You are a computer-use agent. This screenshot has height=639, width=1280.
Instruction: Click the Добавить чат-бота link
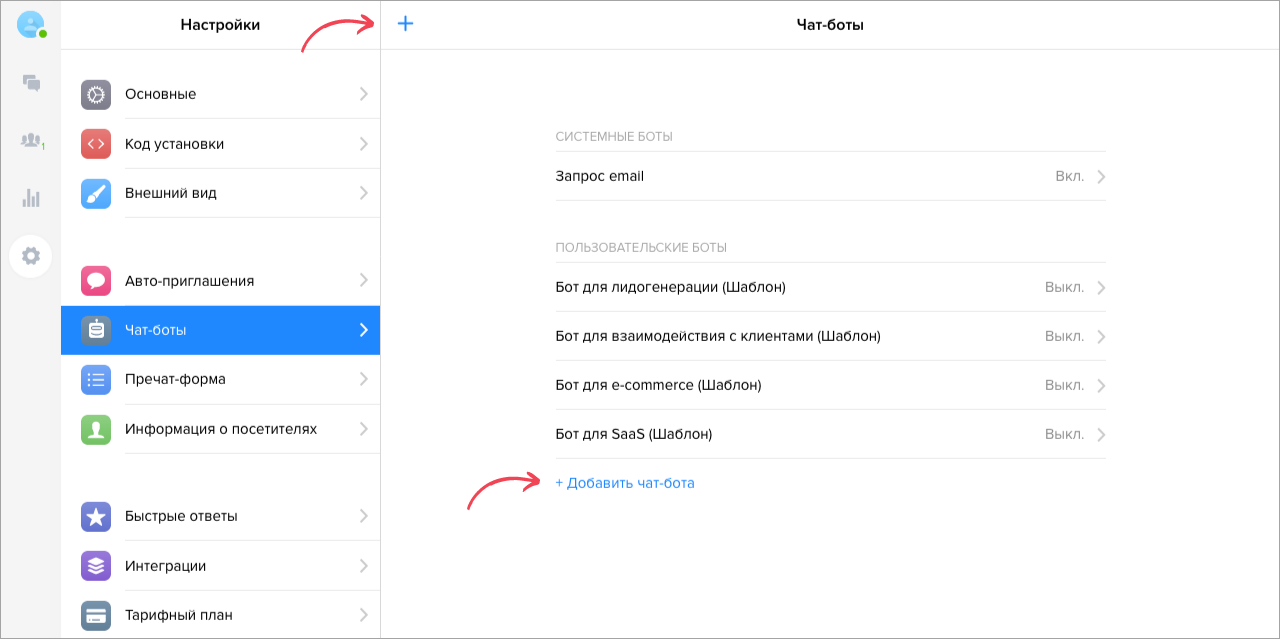pyautogui.click(x=625, y=483)
